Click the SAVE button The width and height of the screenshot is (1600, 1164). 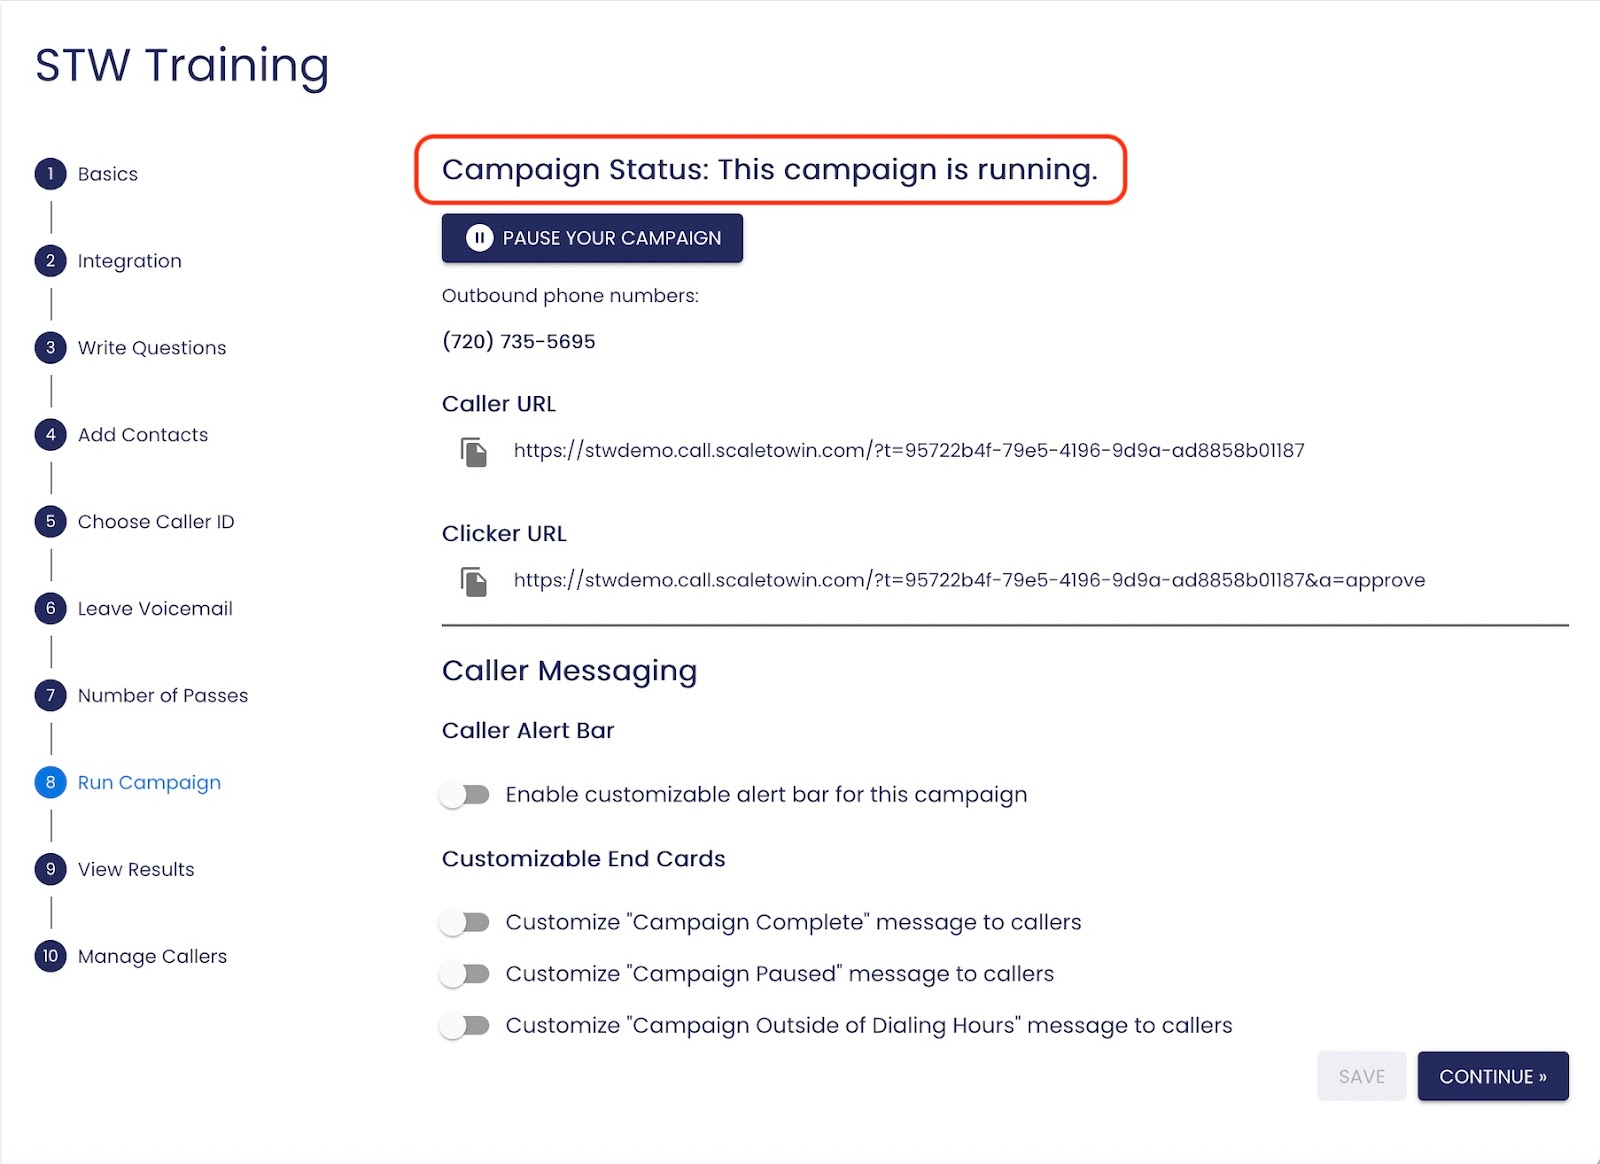[1362, 1077]
